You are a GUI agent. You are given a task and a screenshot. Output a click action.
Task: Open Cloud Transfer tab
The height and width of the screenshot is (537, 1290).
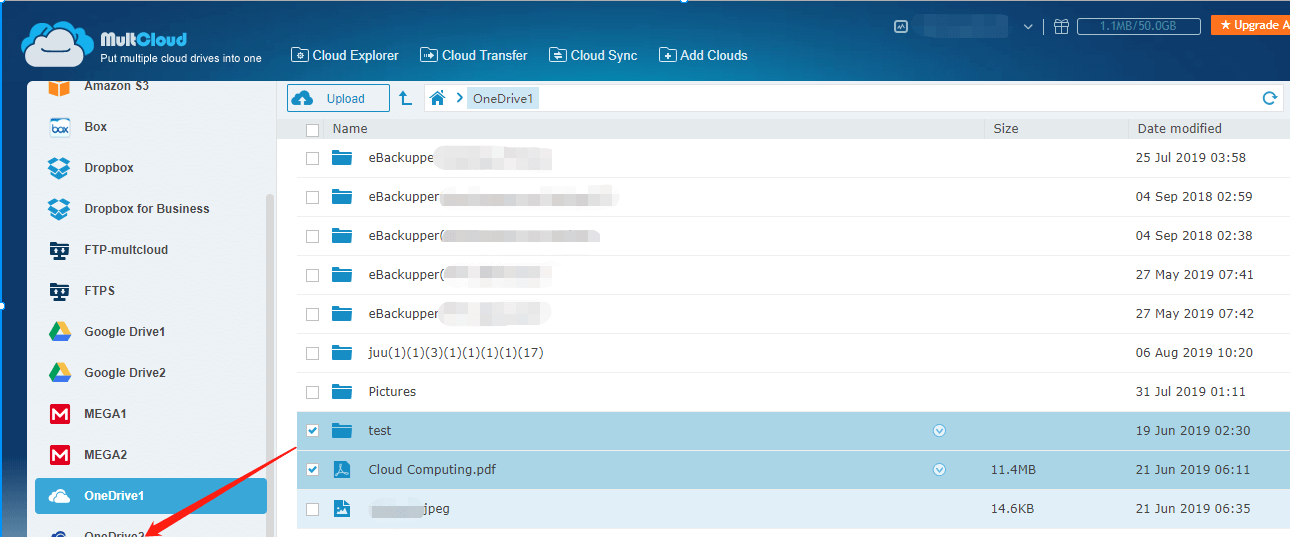click(x=474, y=56)
